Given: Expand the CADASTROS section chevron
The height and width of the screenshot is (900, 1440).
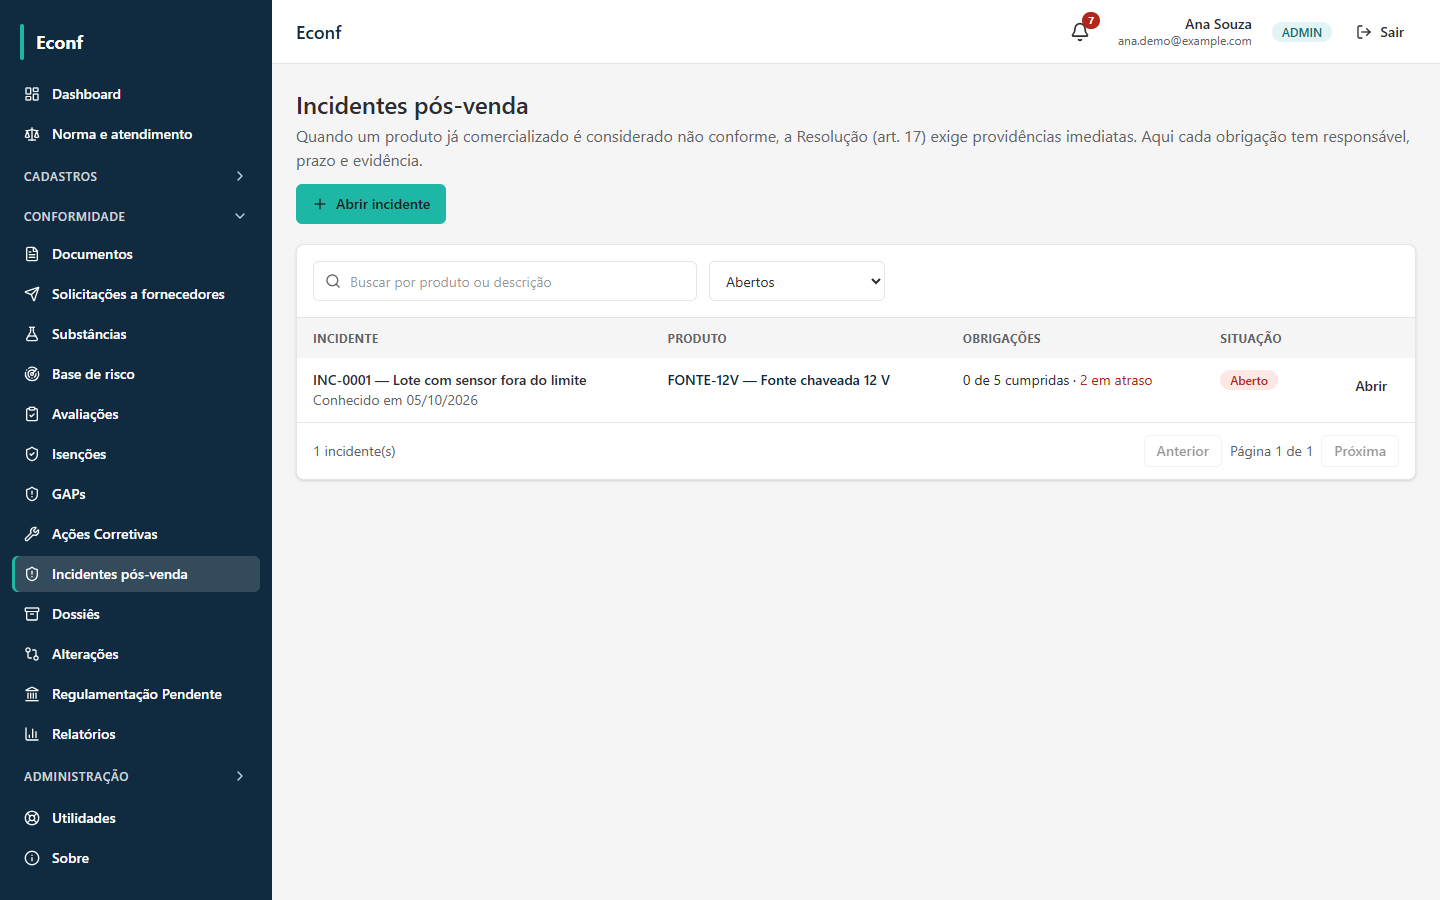Looking at the screenshot, I should (x=240, y=176).
